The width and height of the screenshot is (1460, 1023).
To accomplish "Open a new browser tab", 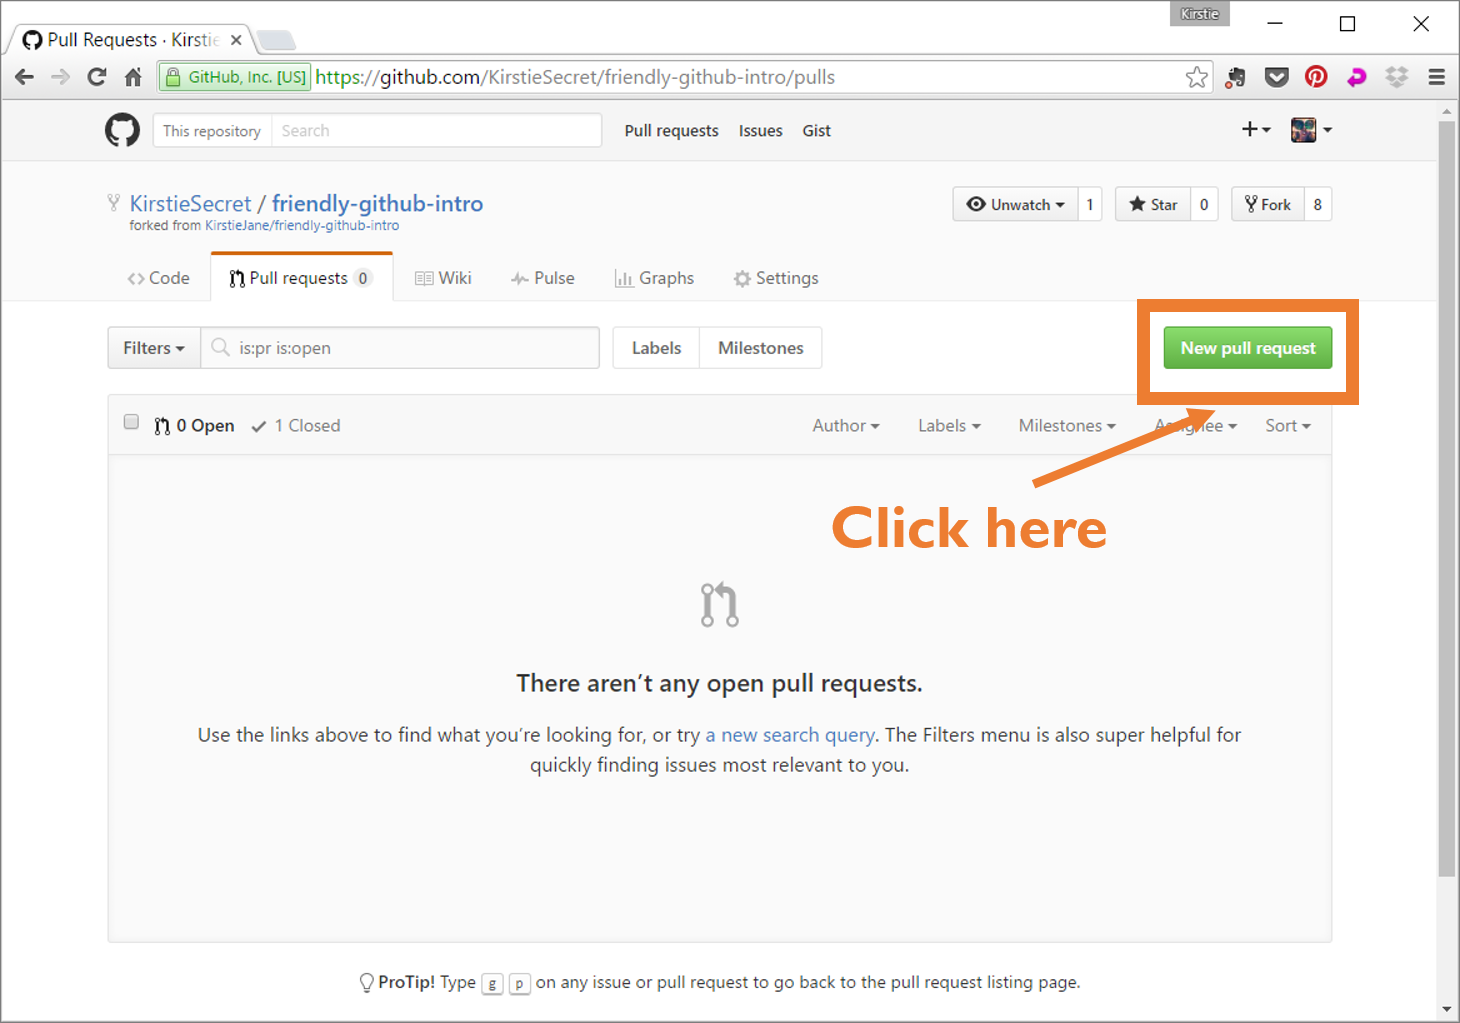I will [x=276, y=40].
